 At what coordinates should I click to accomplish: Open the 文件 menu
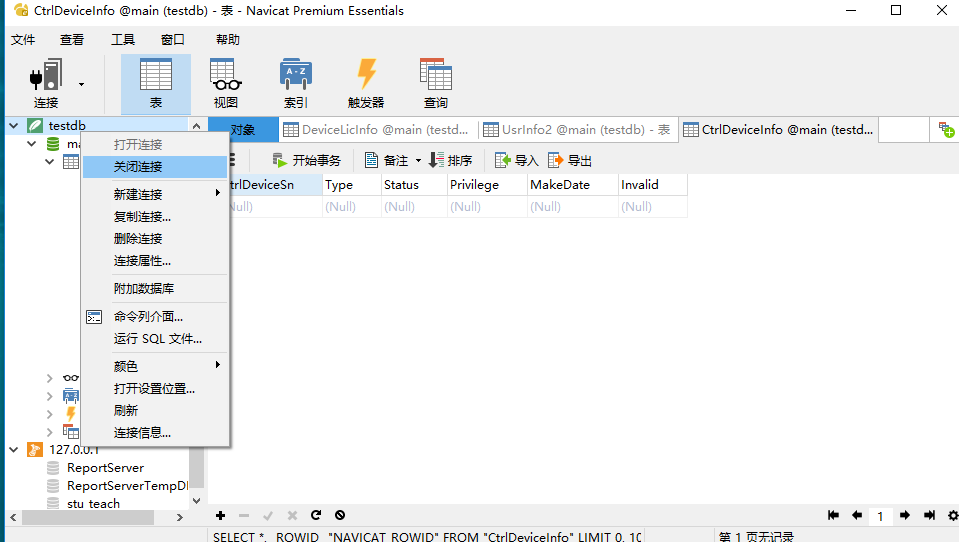(x=23, y=40)
